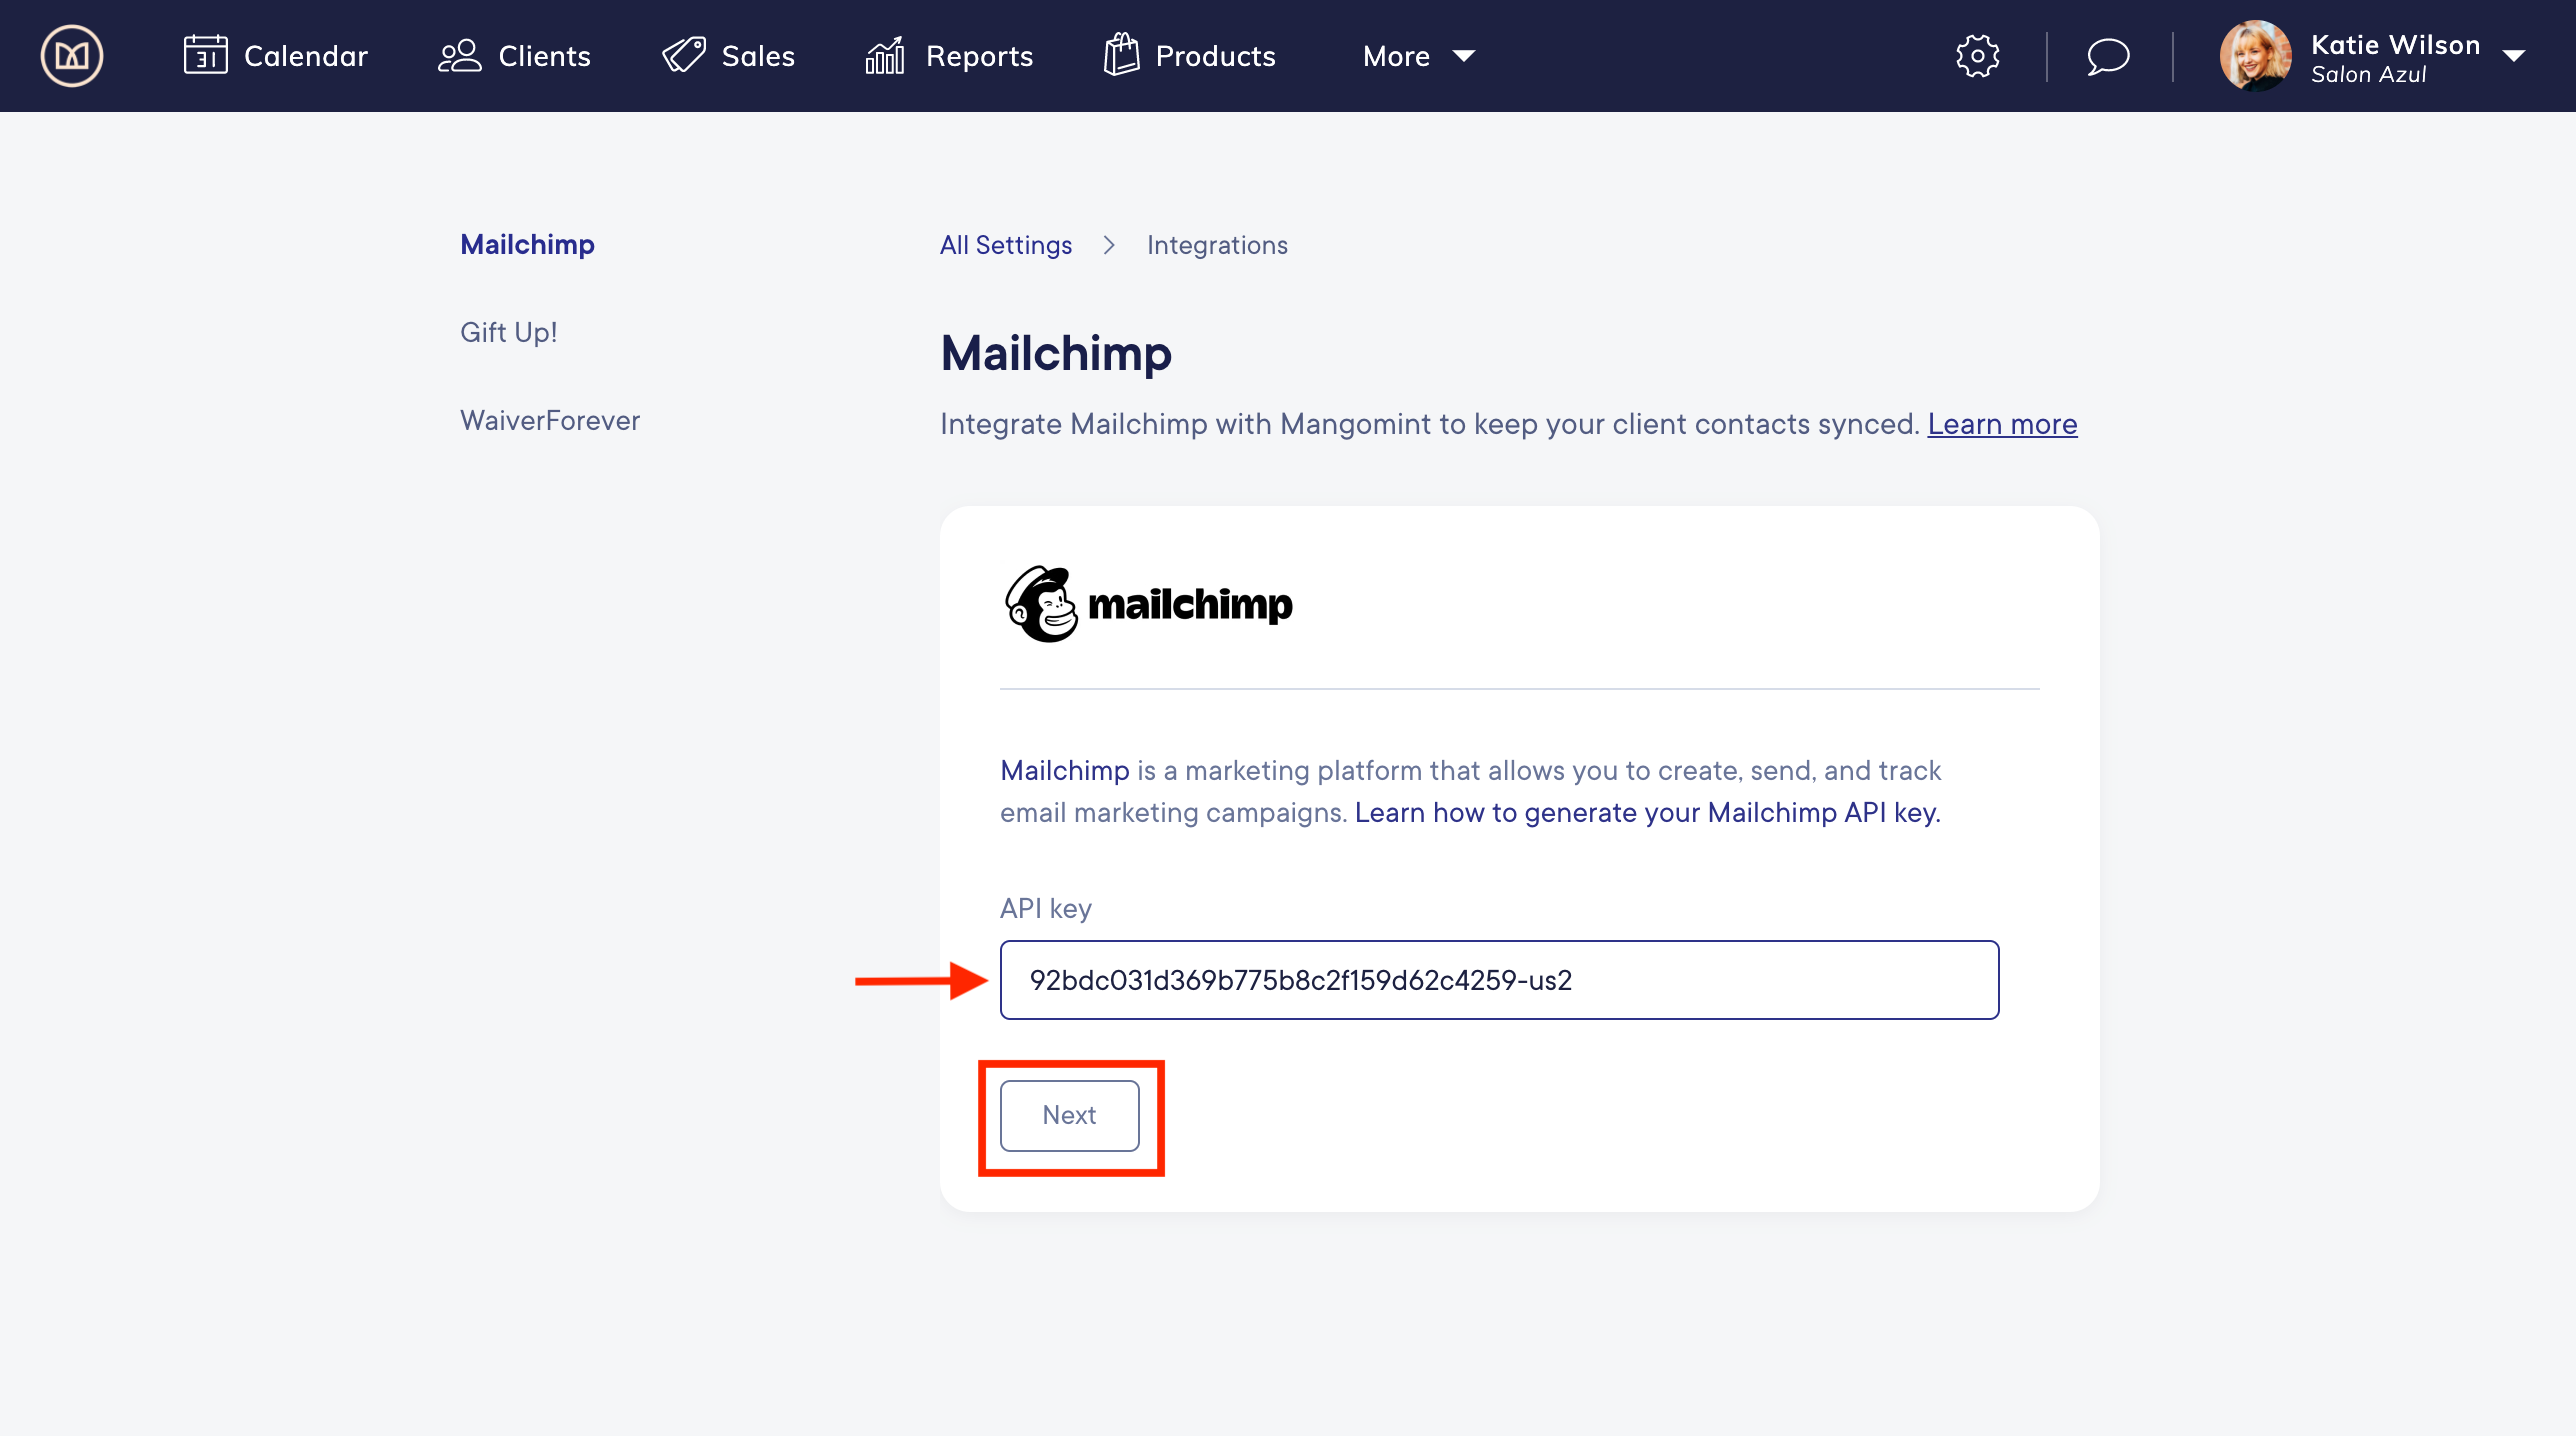
Task: Click the Integrations breadcrumb
Action: (1217, 245)
